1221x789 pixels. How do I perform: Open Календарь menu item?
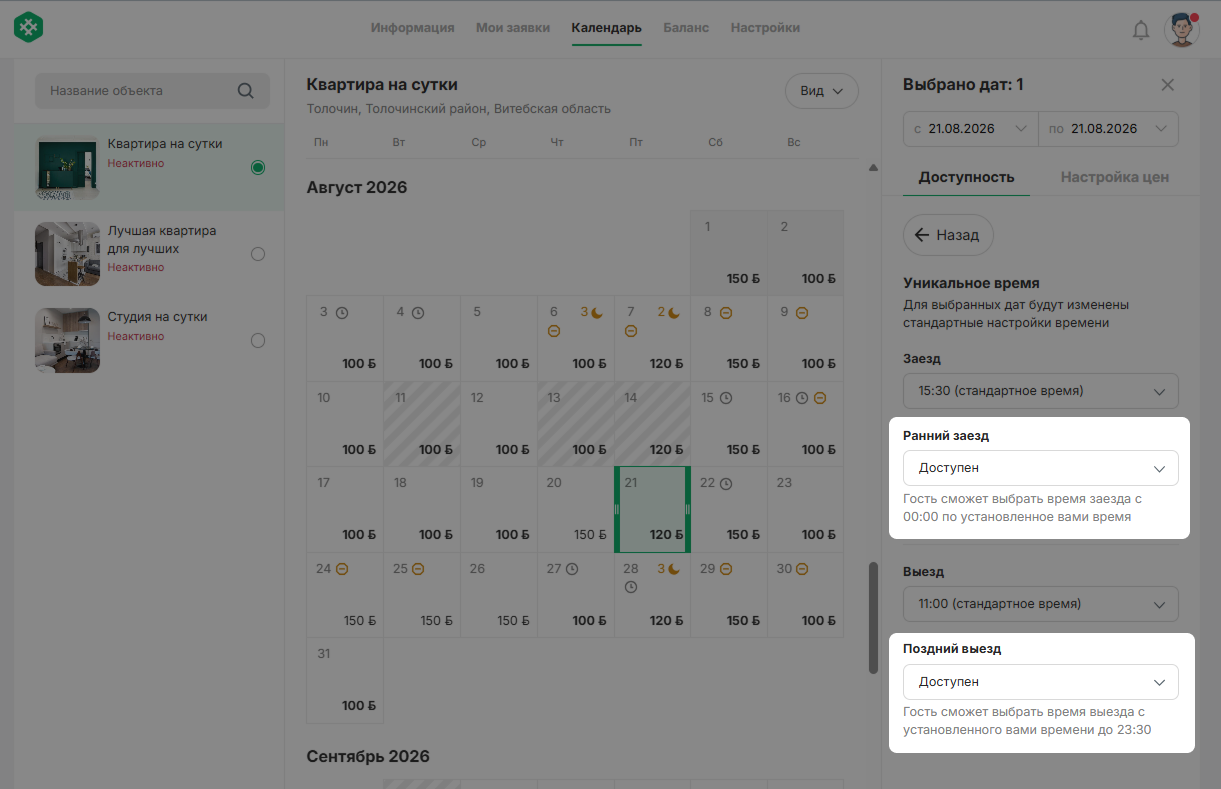[607, 28]
